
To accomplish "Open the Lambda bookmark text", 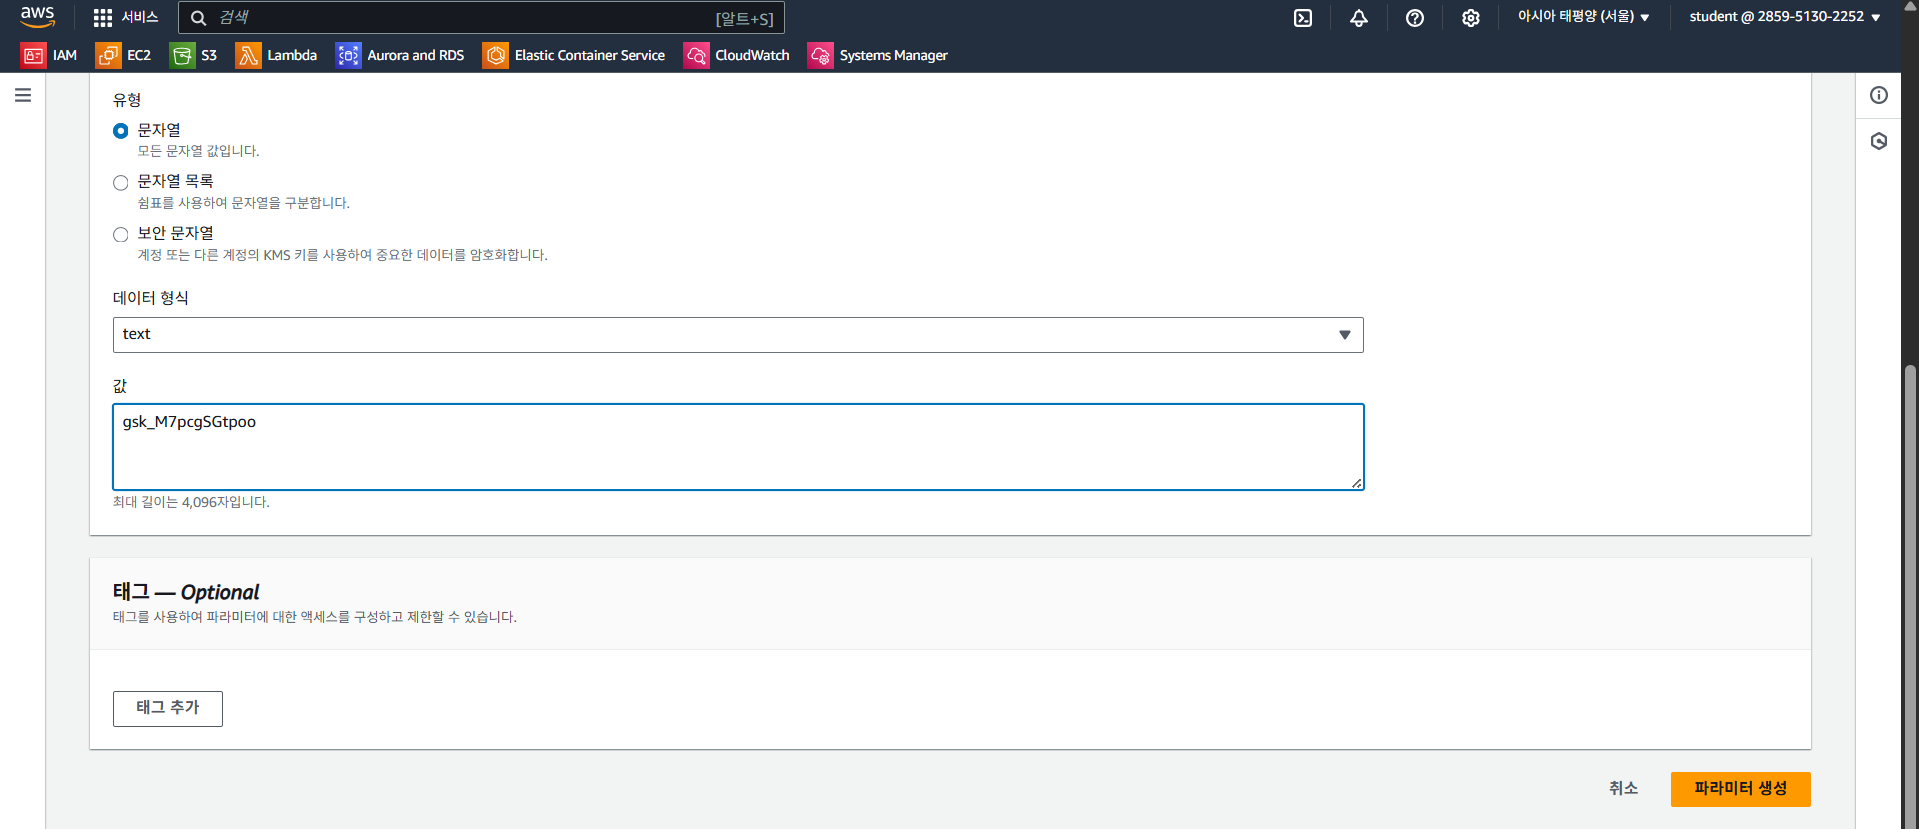I will pyautogui.click(x=292, y=55).
